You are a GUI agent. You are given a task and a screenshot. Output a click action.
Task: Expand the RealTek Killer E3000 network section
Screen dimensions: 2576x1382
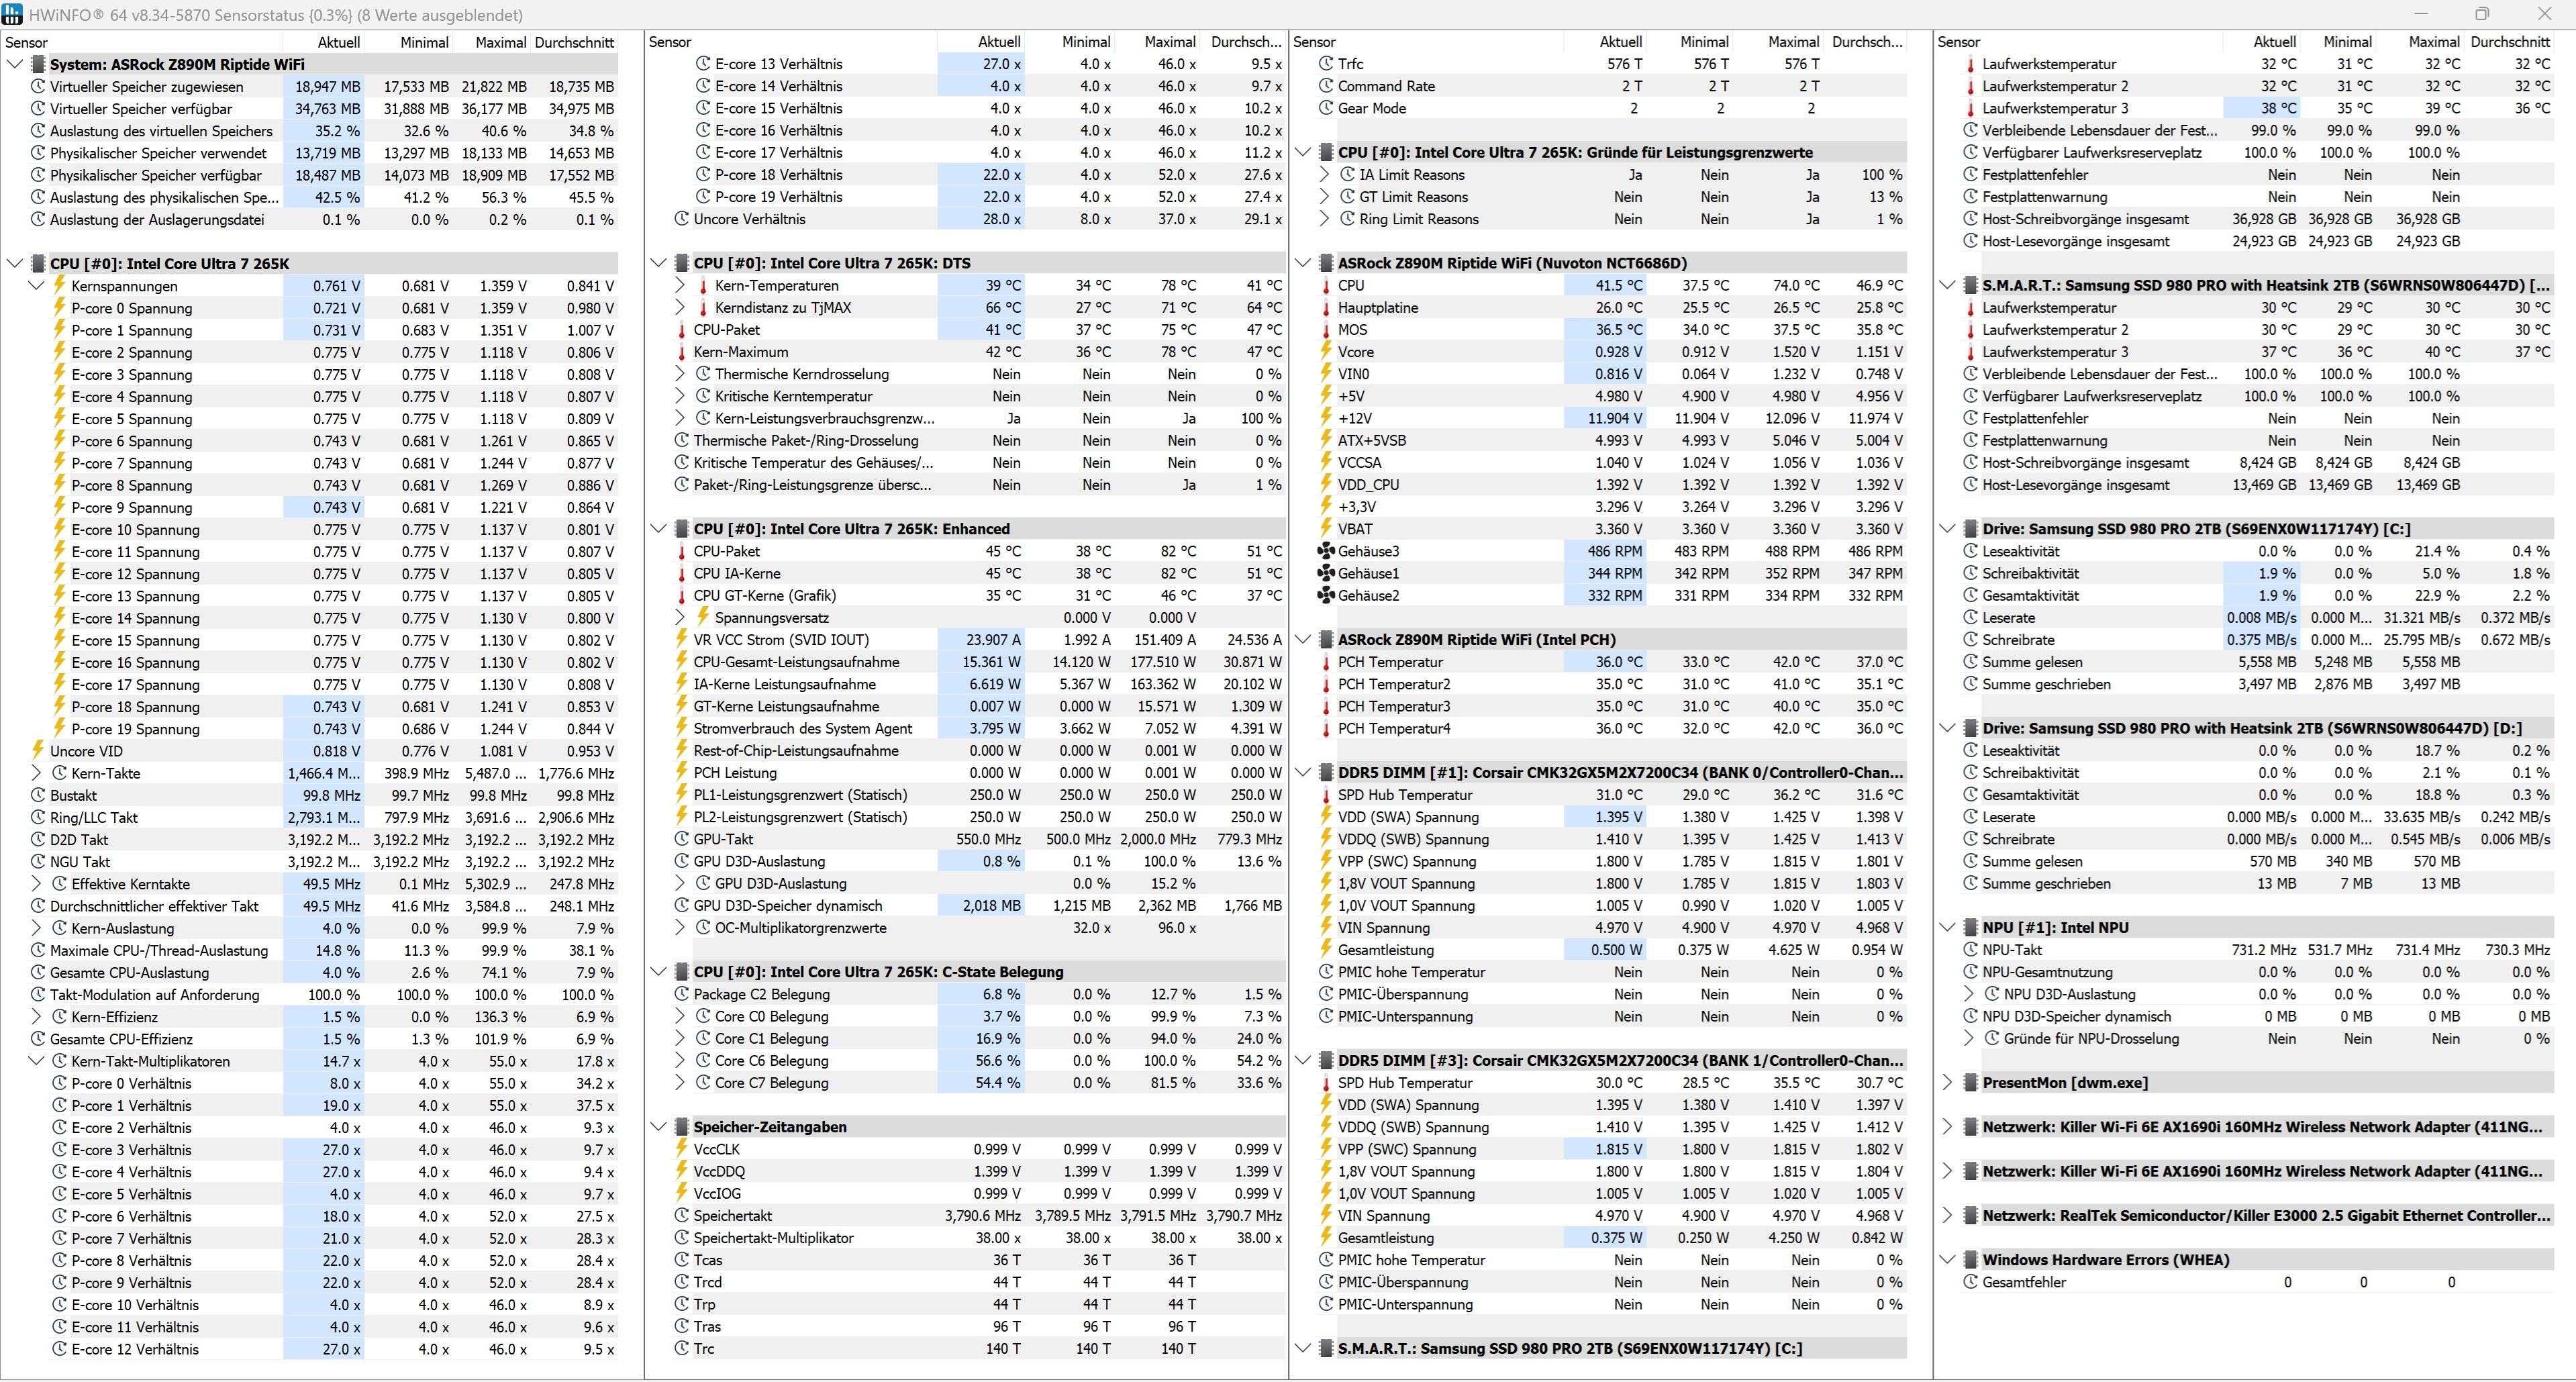click(1947, 1215)
